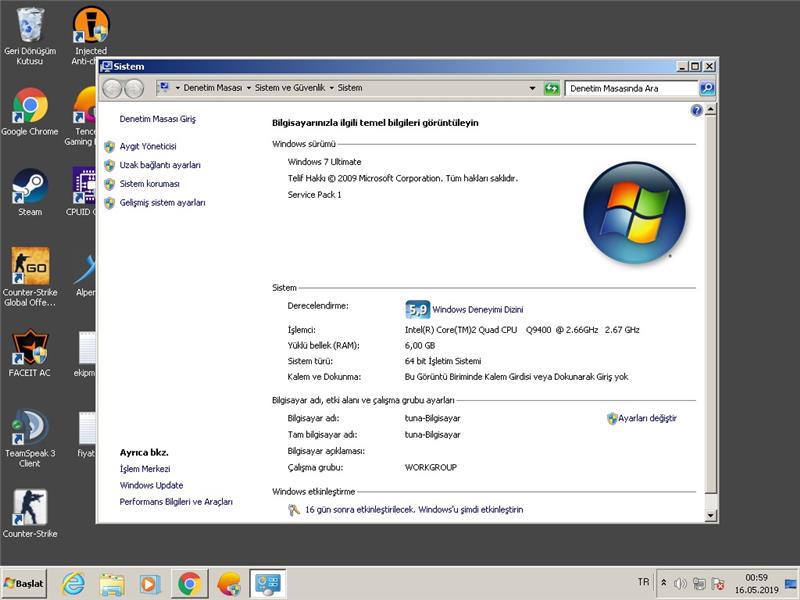Viewport: 800px width, 600px height.
Task: Open Sistem koruması link
Action: [x=149, y=184]
